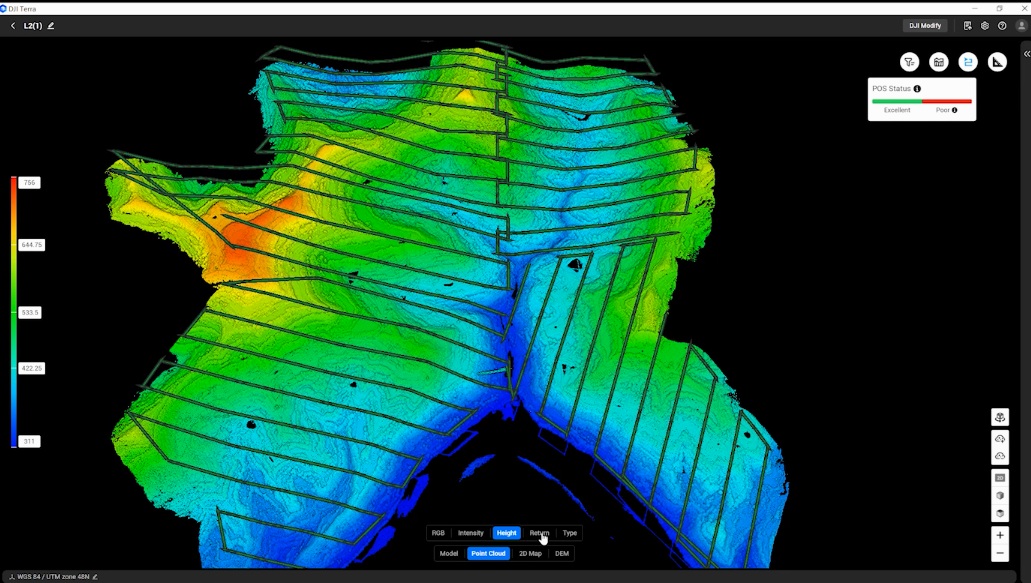1031x583 pixels.
Task: Open the help question mark icon
Action: coord(1002,26)
